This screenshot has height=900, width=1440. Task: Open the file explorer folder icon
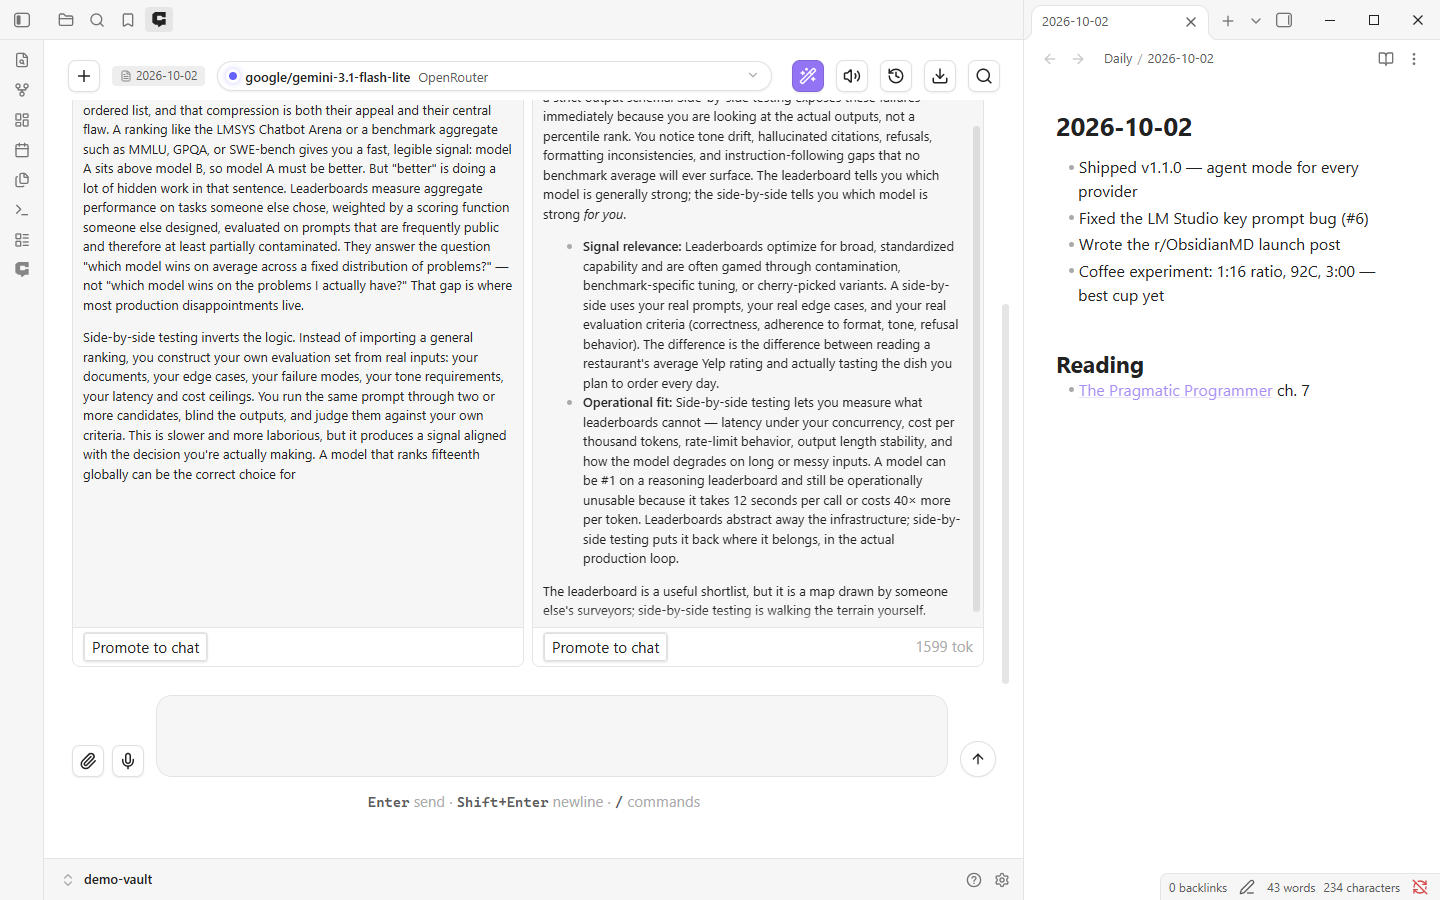[x=66, y=20]
